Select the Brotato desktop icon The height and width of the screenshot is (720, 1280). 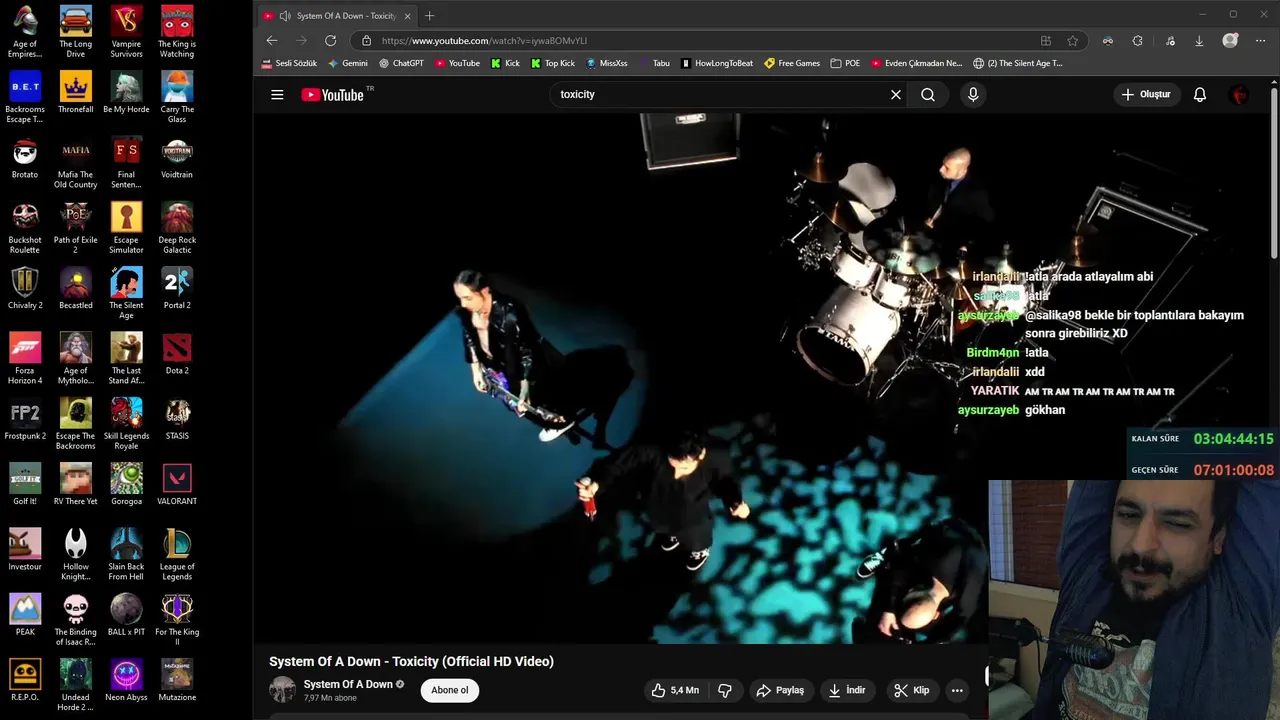(25, 158)
